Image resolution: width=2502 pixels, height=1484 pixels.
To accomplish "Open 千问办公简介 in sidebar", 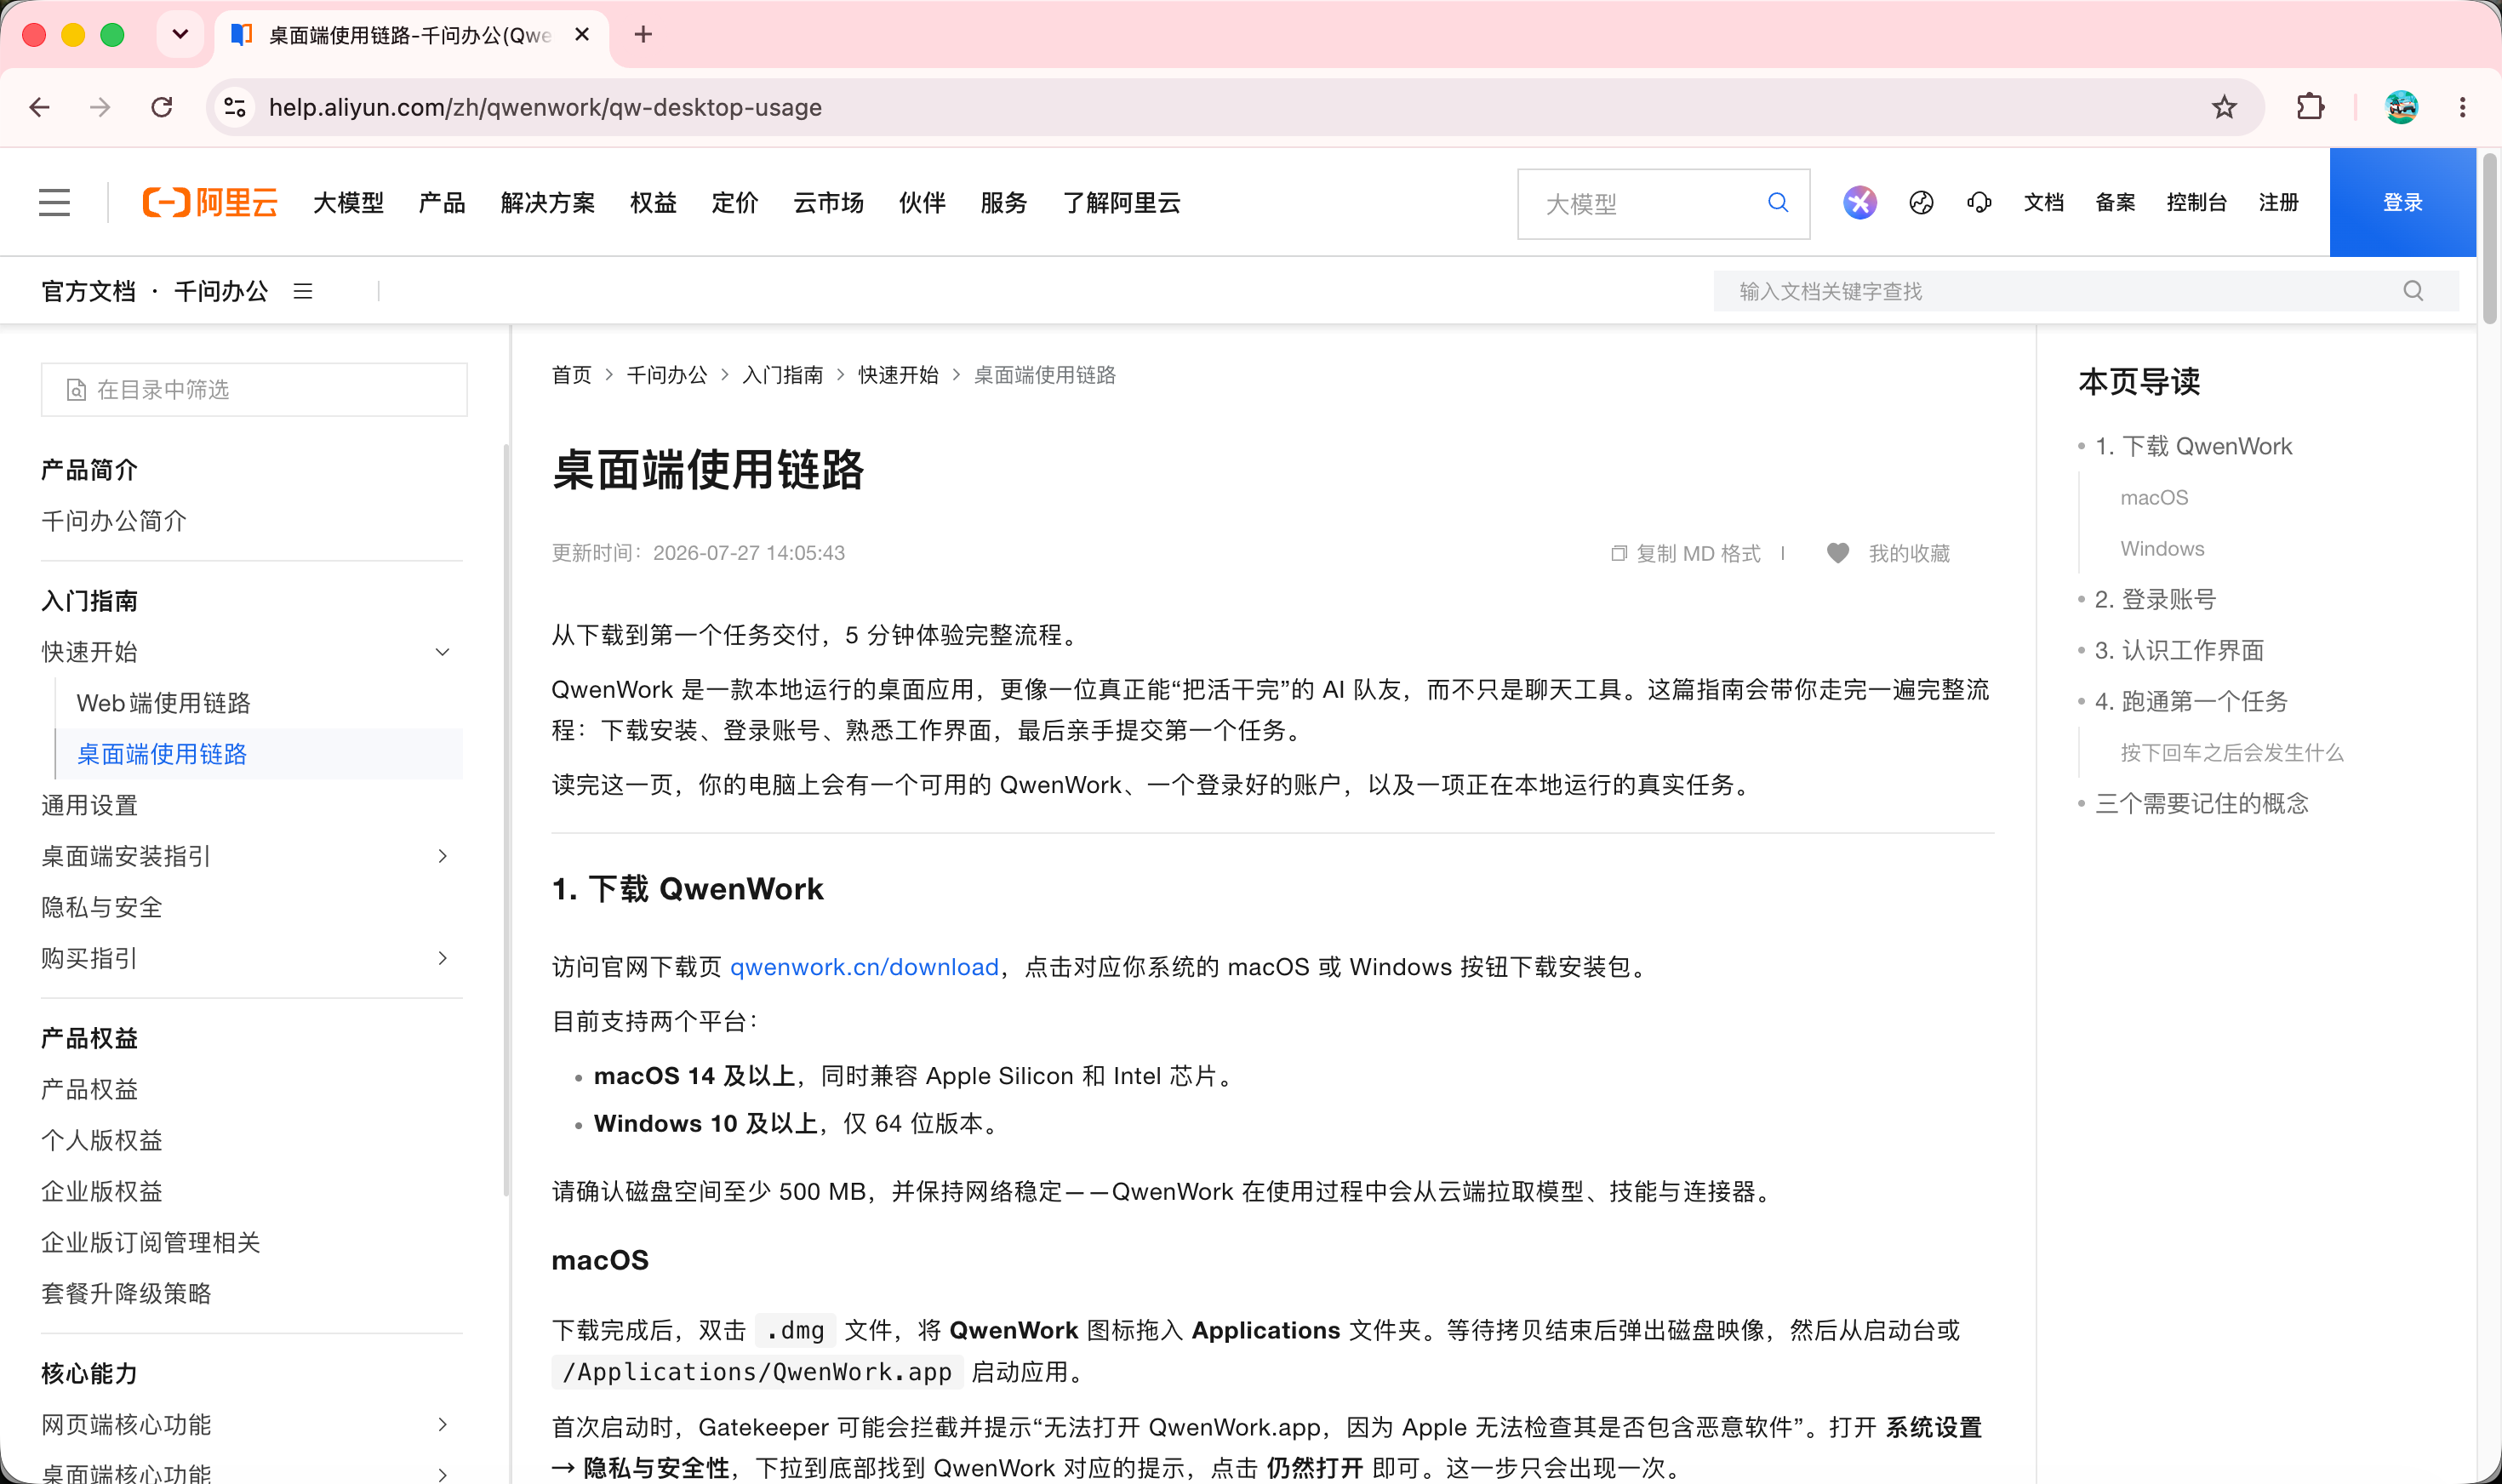I will pyautogui.click(x=114, y=521).
